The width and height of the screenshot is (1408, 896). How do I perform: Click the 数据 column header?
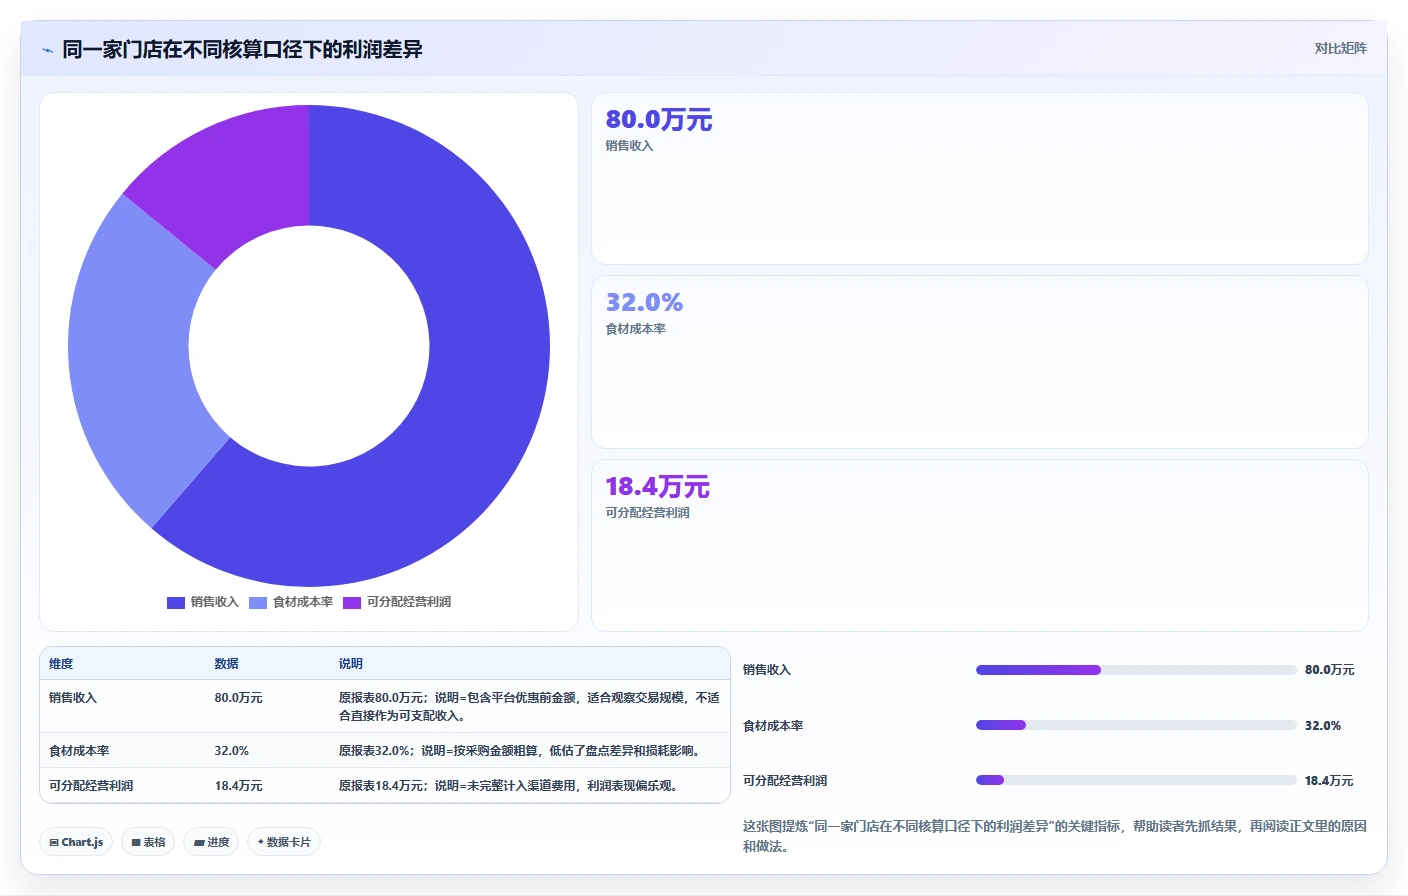(x=226, y=664)
